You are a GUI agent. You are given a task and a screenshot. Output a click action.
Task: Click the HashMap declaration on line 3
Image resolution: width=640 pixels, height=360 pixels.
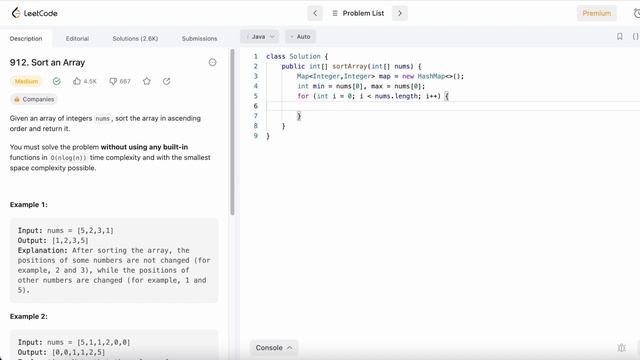pyautogui.click(x=380, y=76)
